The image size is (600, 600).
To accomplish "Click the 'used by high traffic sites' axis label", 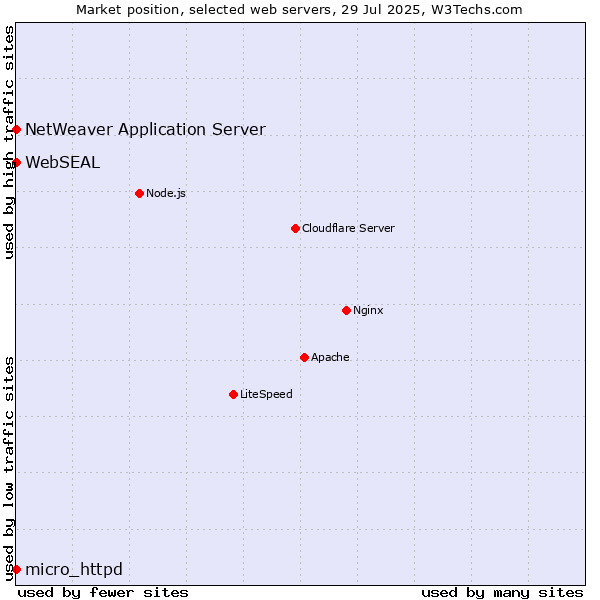I will [x=8, y=142].
